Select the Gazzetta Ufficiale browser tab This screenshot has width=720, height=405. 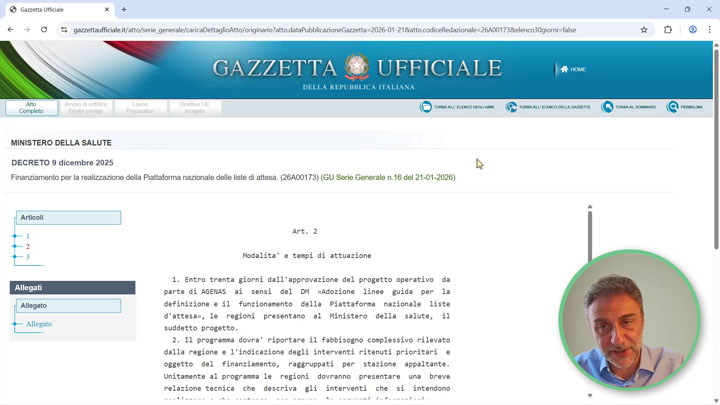(60, 9)
